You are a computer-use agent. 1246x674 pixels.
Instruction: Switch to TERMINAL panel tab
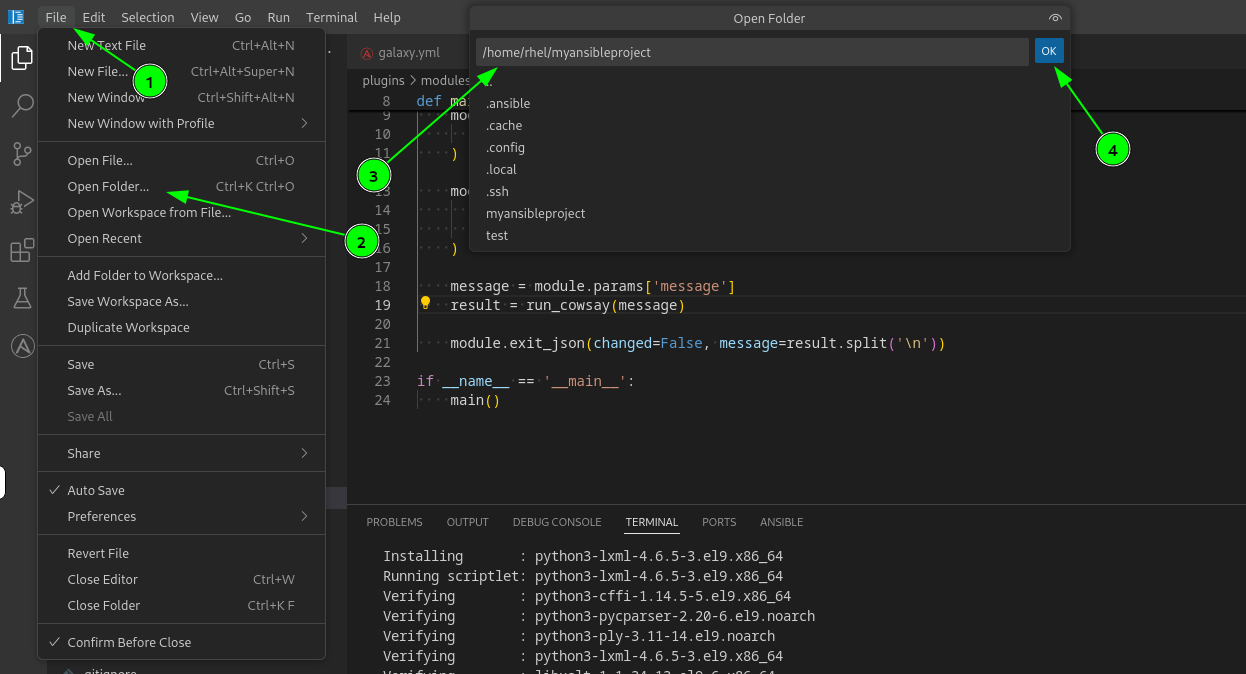click(652, 522)
